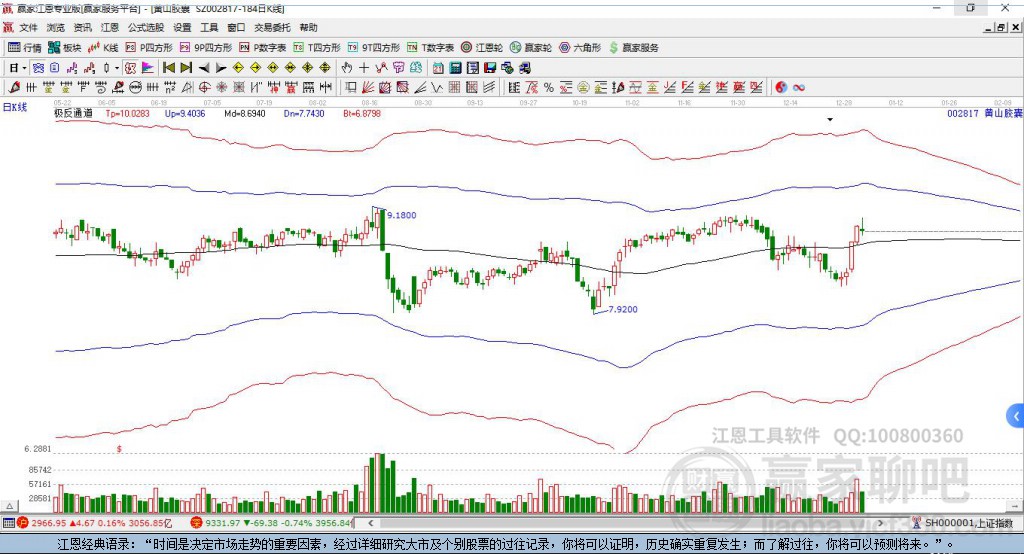
Task: Click the red floppy save icon
Action: tap(490, 68)
